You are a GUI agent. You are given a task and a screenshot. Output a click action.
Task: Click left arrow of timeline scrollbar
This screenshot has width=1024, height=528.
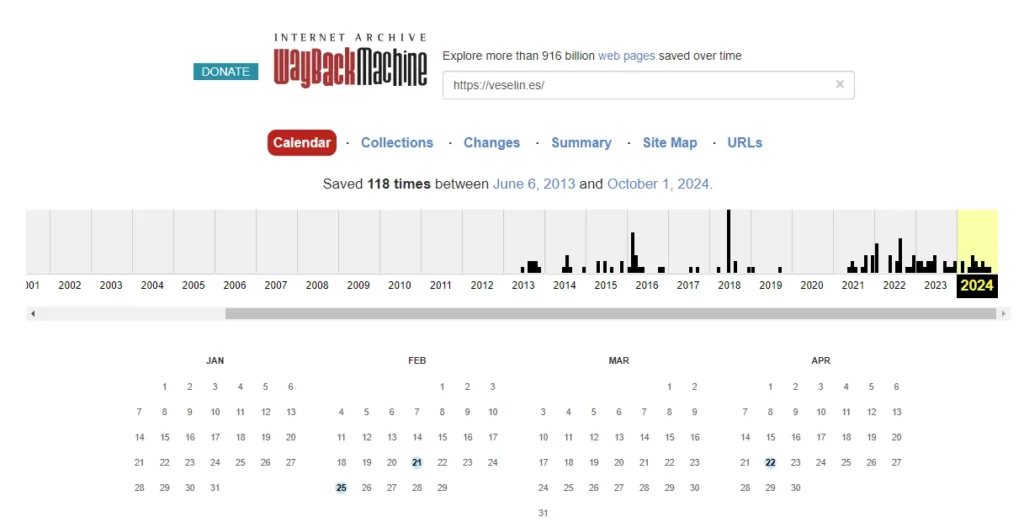[33, 314]
